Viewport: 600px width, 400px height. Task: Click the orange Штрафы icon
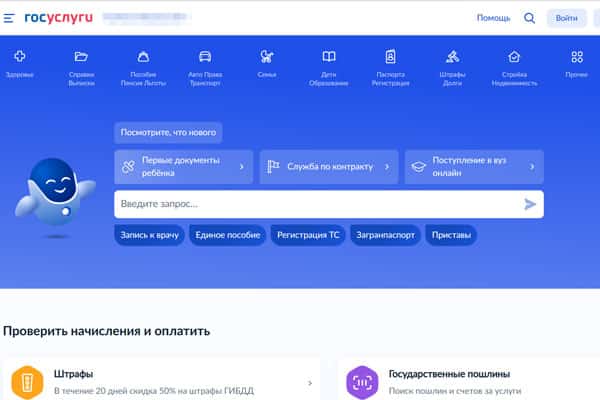(x=27, y=382)
